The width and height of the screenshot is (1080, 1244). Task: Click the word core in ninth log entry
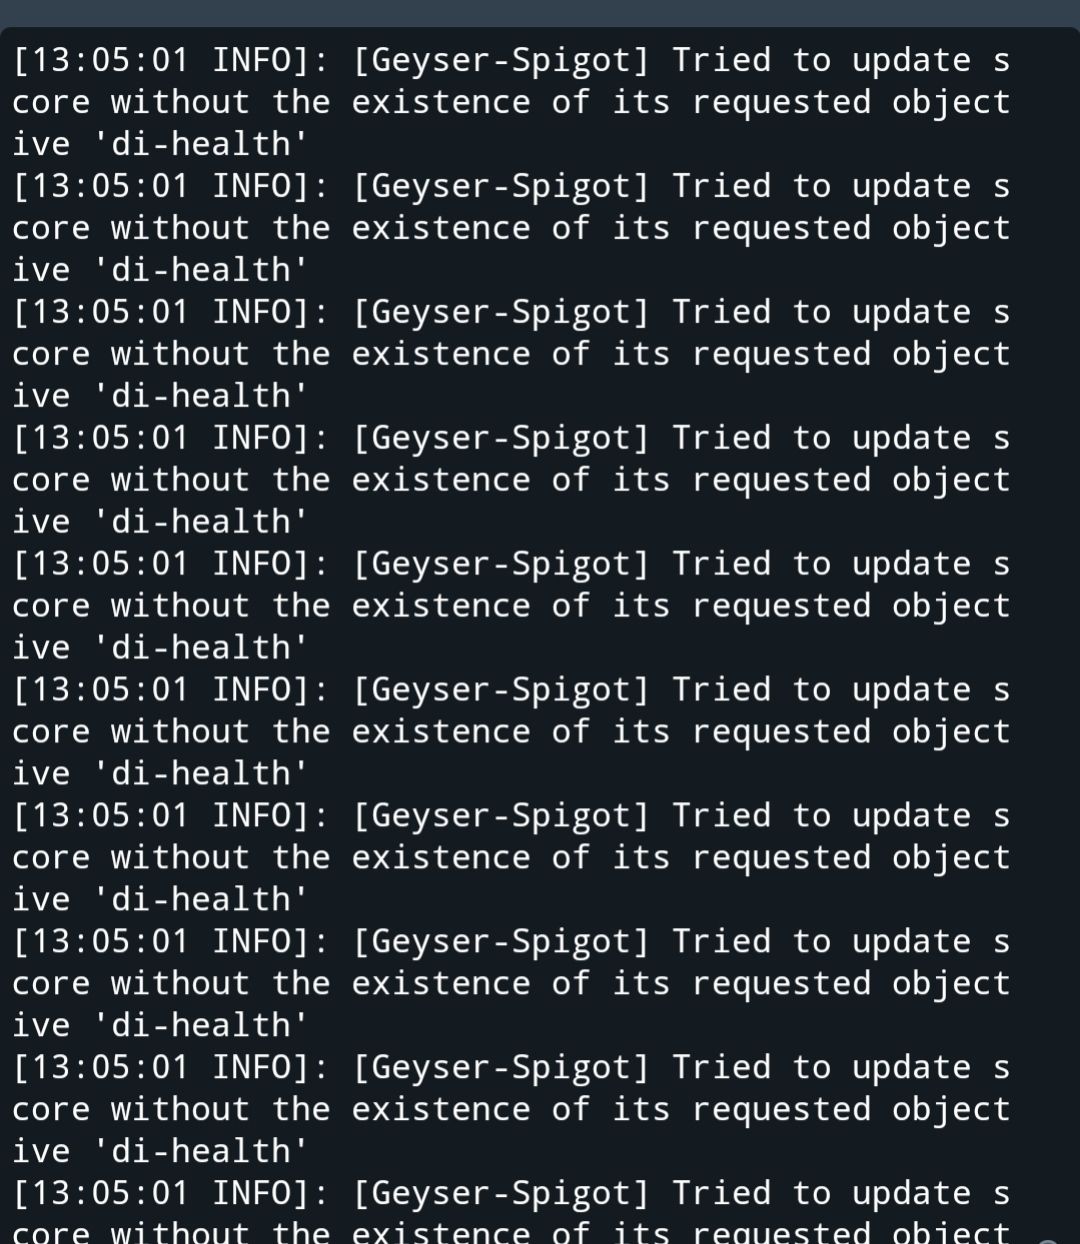coord(50,1111)
